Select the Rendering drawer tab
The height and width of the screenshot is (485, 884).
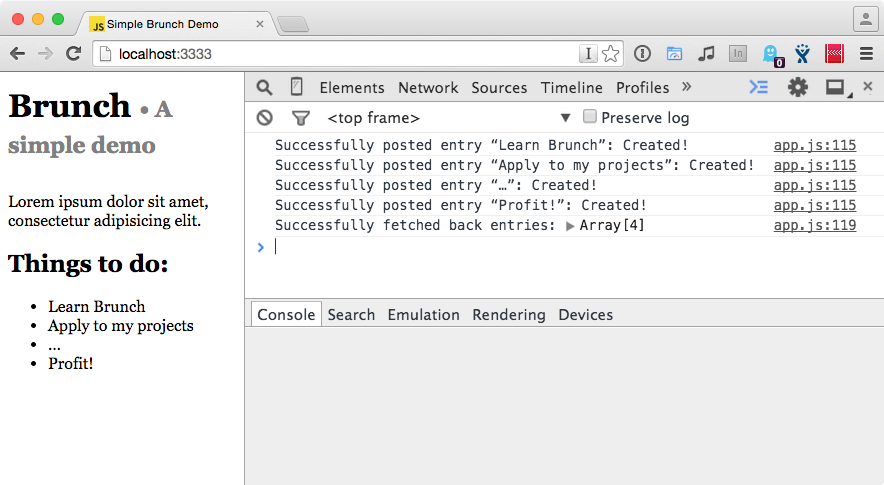pos(509,314)
